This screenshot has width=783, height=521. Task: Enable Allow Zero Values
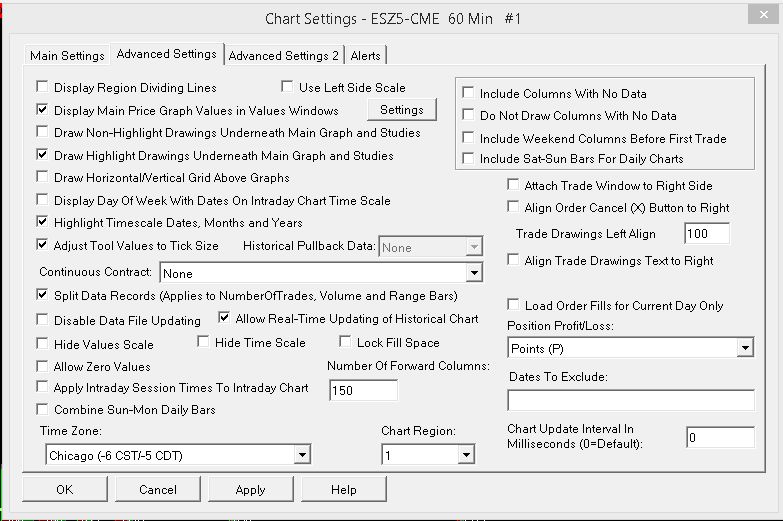42,366
